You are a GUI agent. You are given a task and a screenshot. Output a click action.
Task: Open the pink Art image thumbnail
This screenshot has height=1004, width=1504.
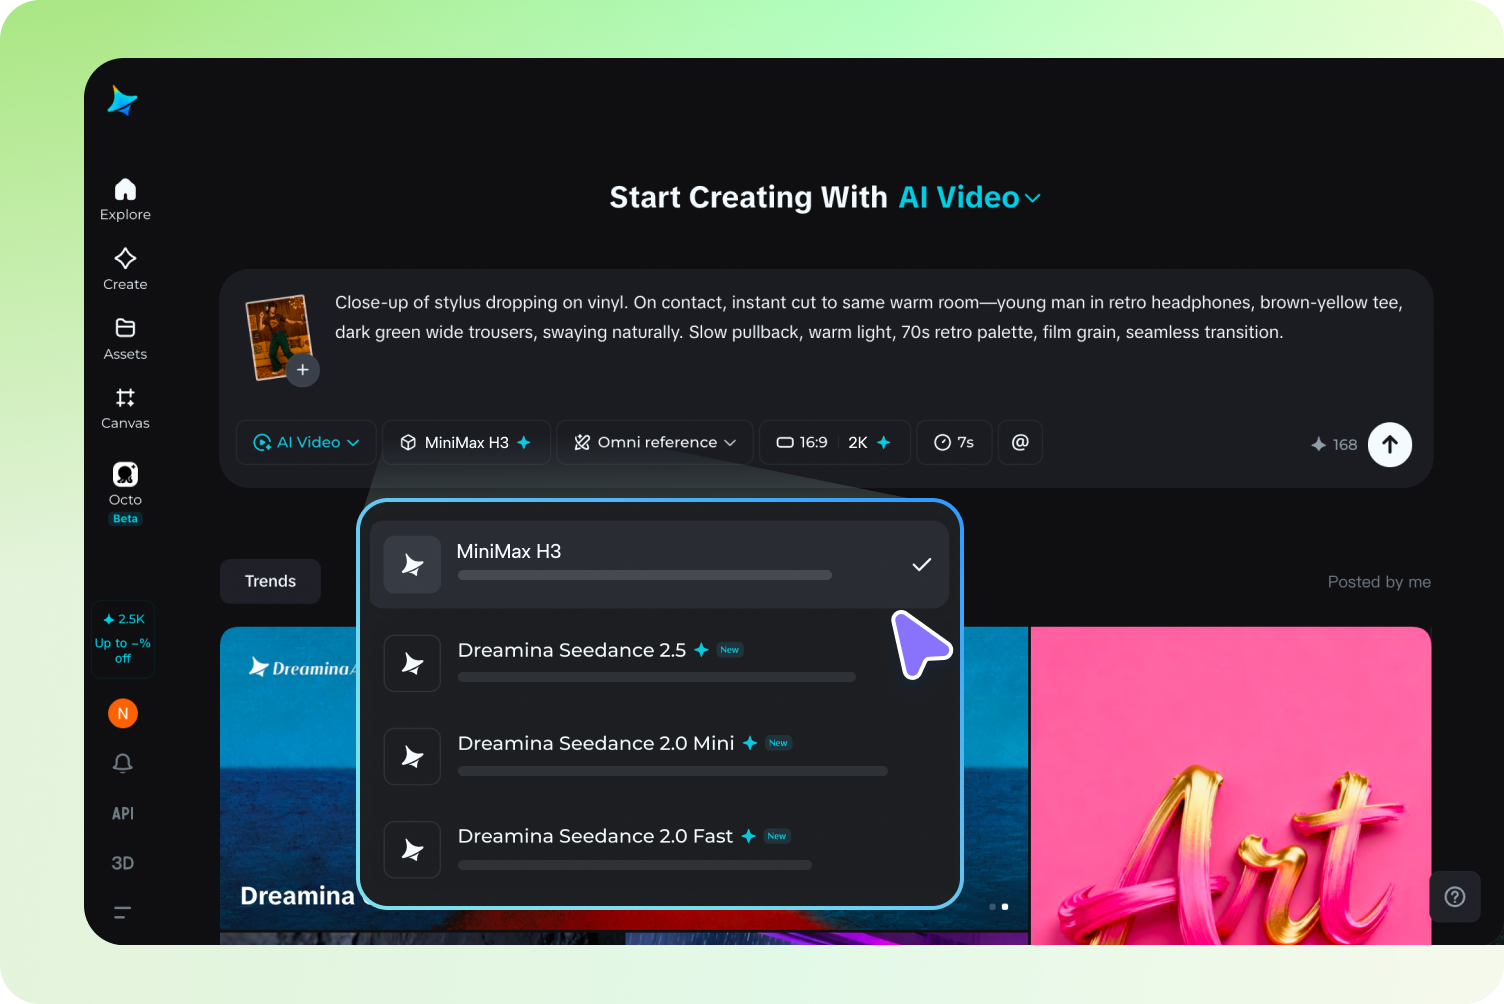coord(1231,786)
